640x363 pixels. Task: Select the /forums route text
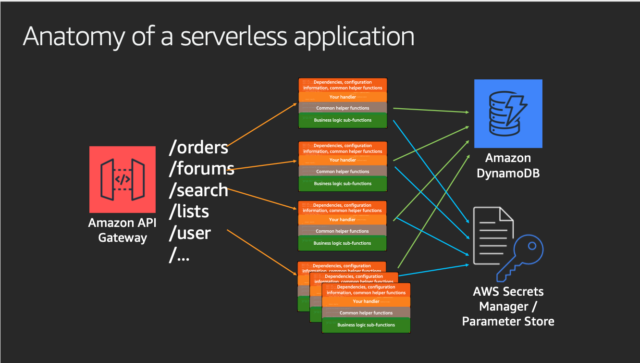pyautogui.click(x=202, y=169)
